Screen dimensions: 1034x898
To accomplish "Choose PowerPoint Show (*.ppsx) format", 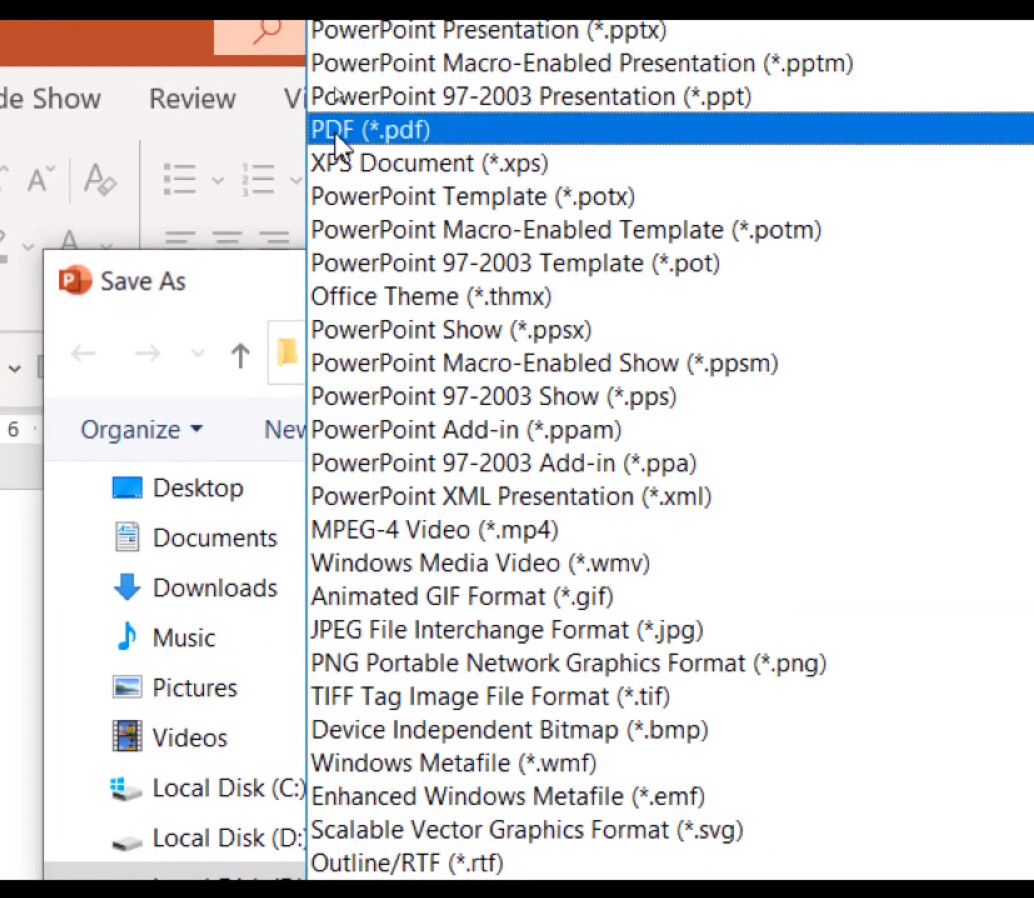I will click(x=450, y=329).
